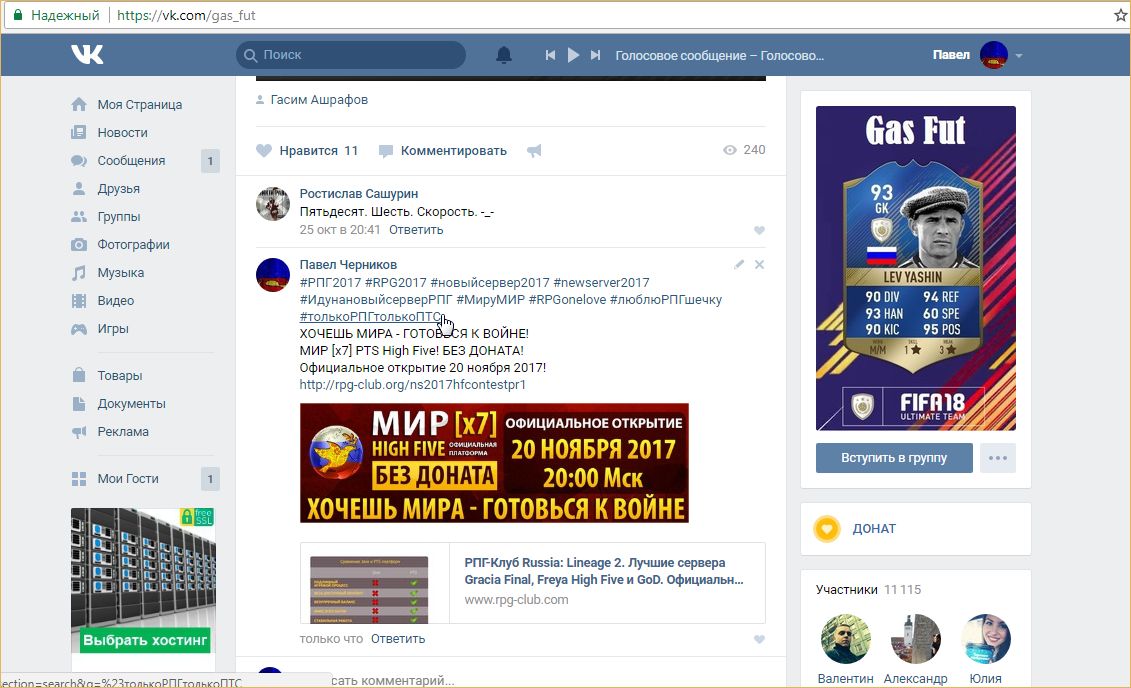This screenshot has width=1131, height=688.
Task: Click hashtag #толькоРПГтолькоПТС
Action: tap(370, 317)
